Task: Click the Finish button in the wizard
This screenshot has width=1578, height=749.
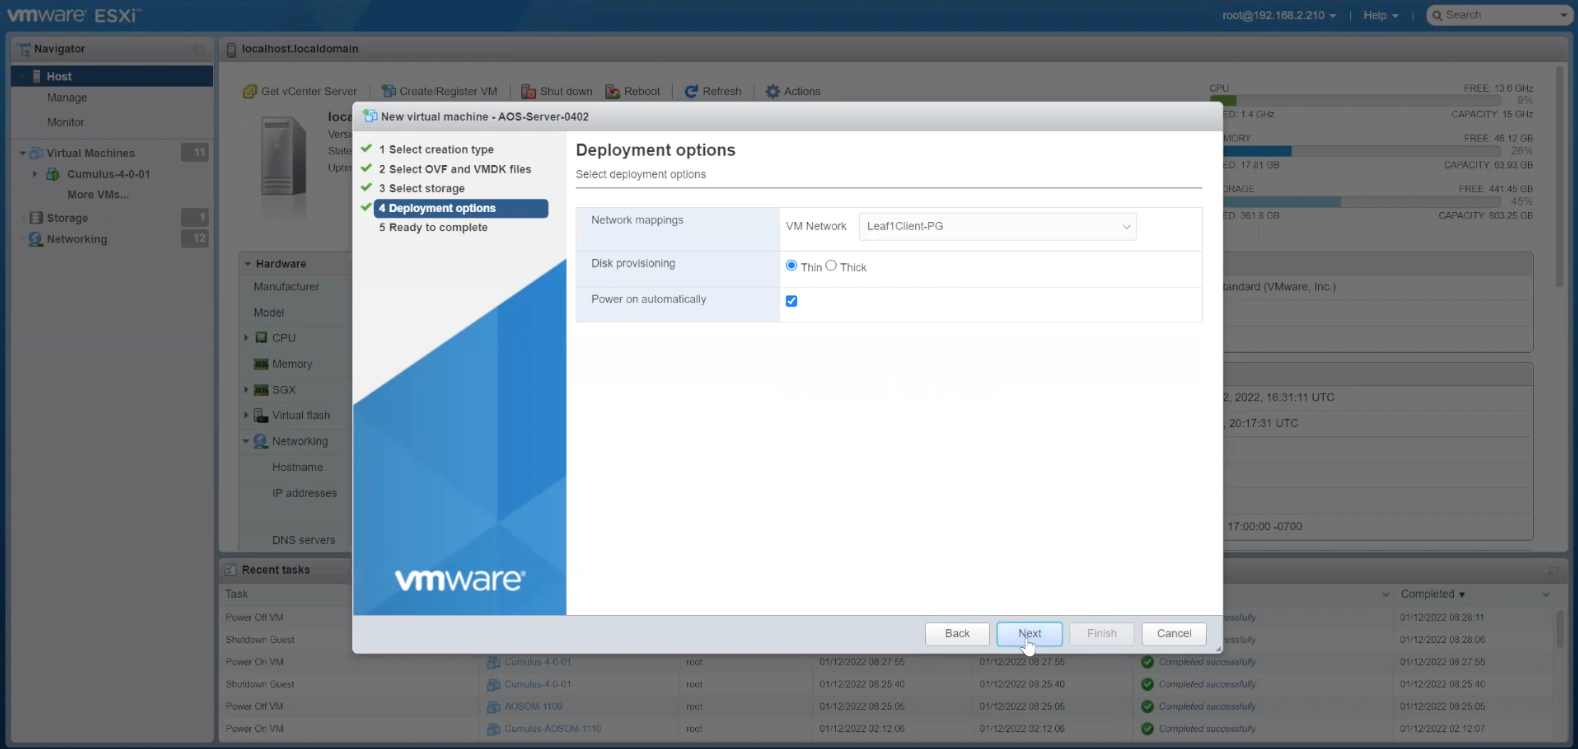Action: coord(1102,634)
